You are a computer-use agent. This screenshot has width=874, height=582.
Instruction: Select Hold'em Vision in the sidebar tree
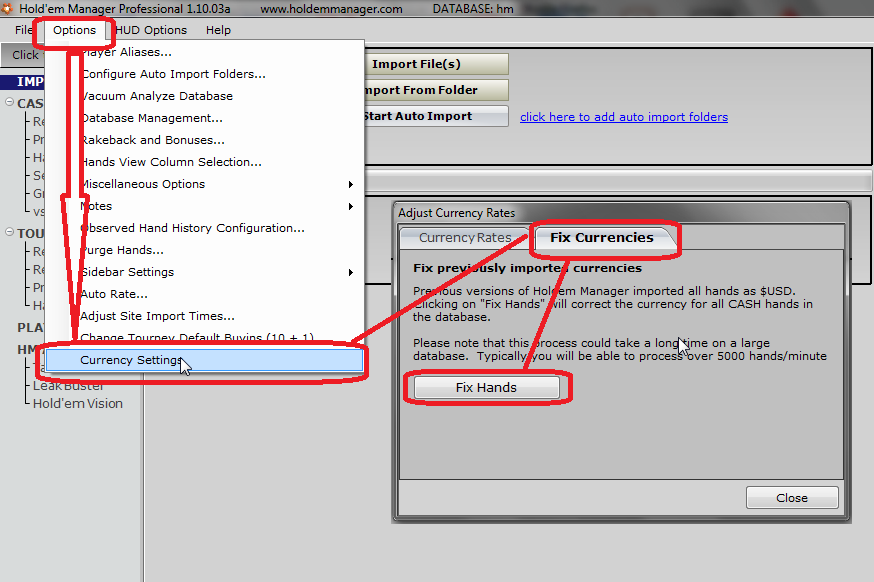(77, 404)
